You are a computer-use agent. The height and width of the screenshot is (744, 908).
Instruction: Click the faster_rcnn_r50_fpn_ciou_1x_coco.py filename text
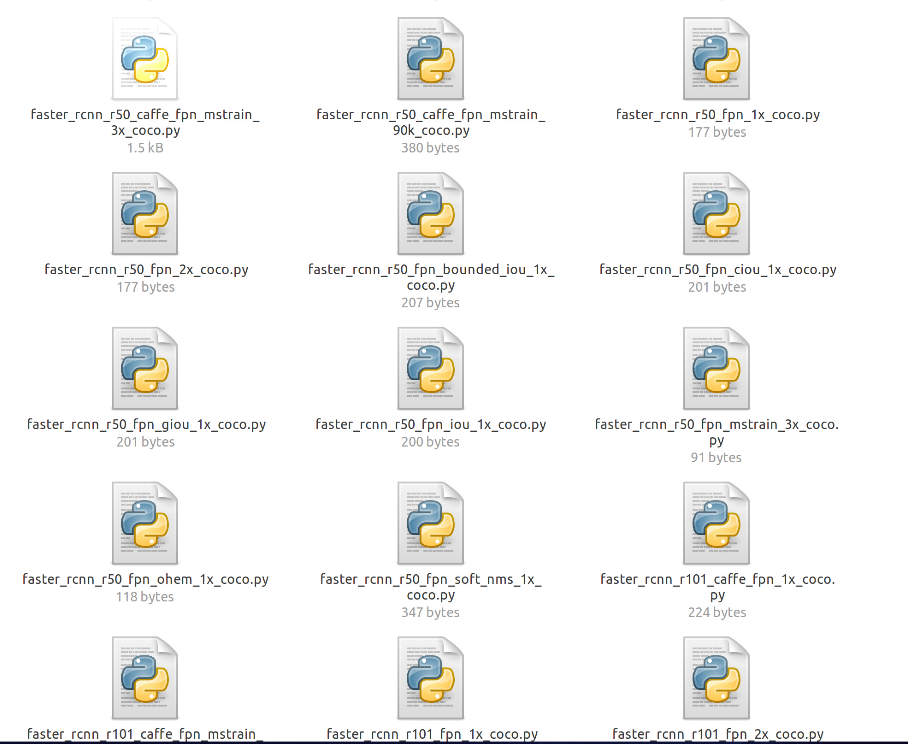pyautogui.click(x=716, y=269)
